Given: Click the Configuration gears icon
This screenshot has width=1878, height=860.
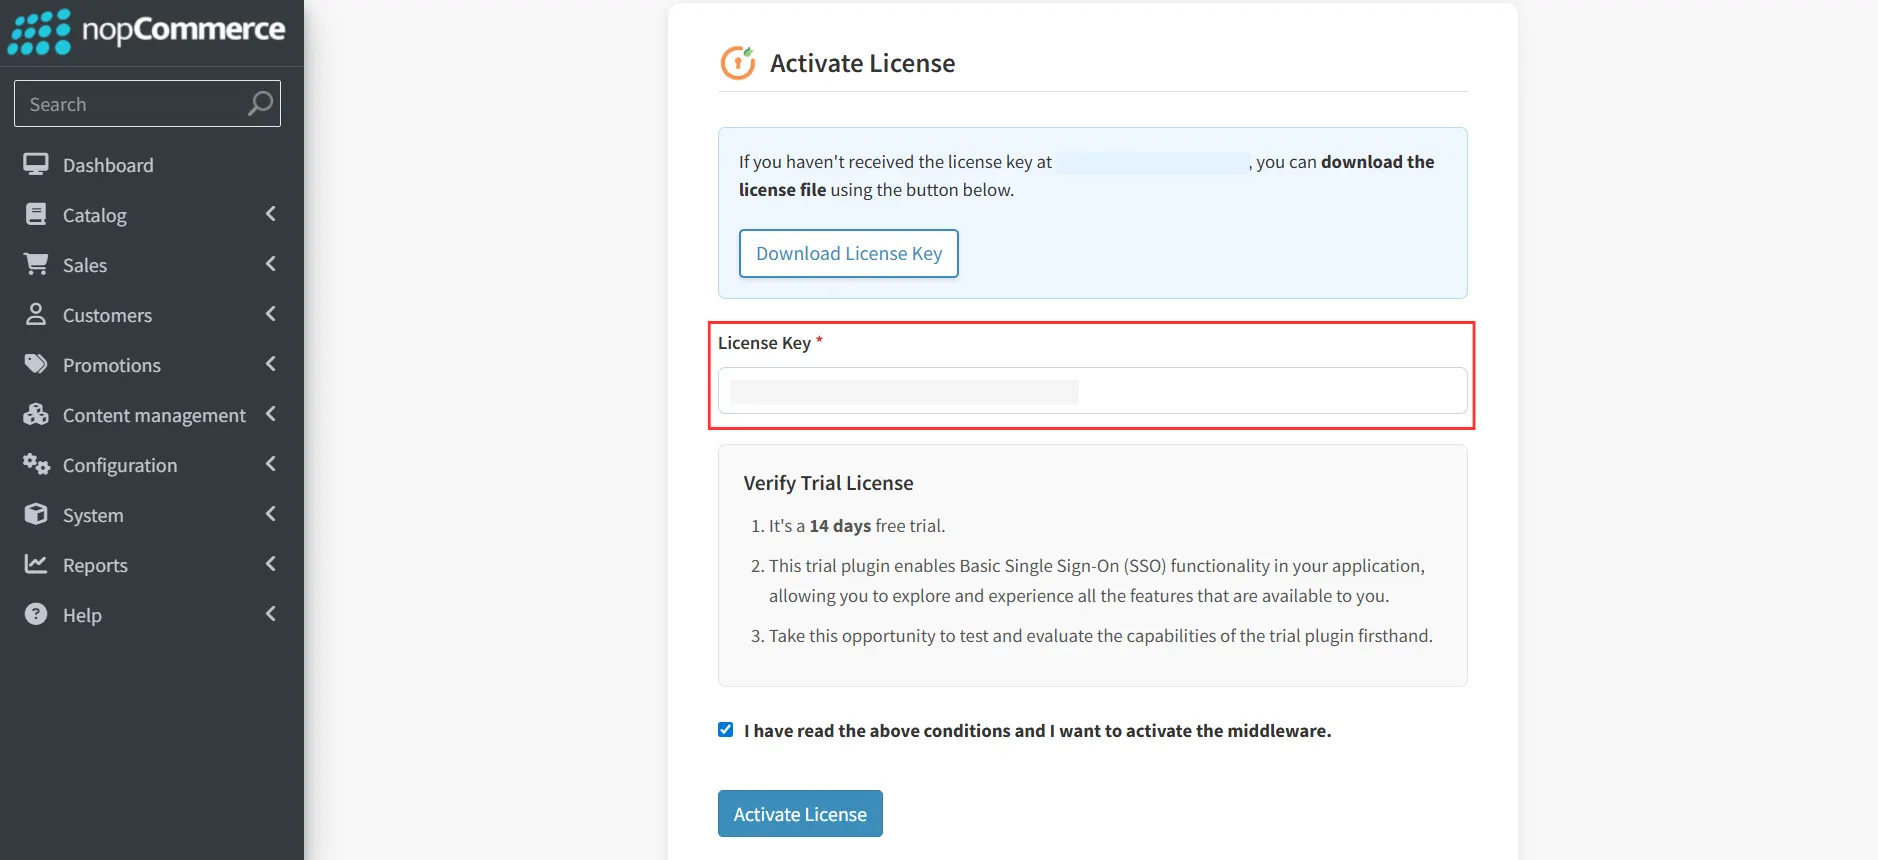Looking at the screenshot, I should point(36,464).
